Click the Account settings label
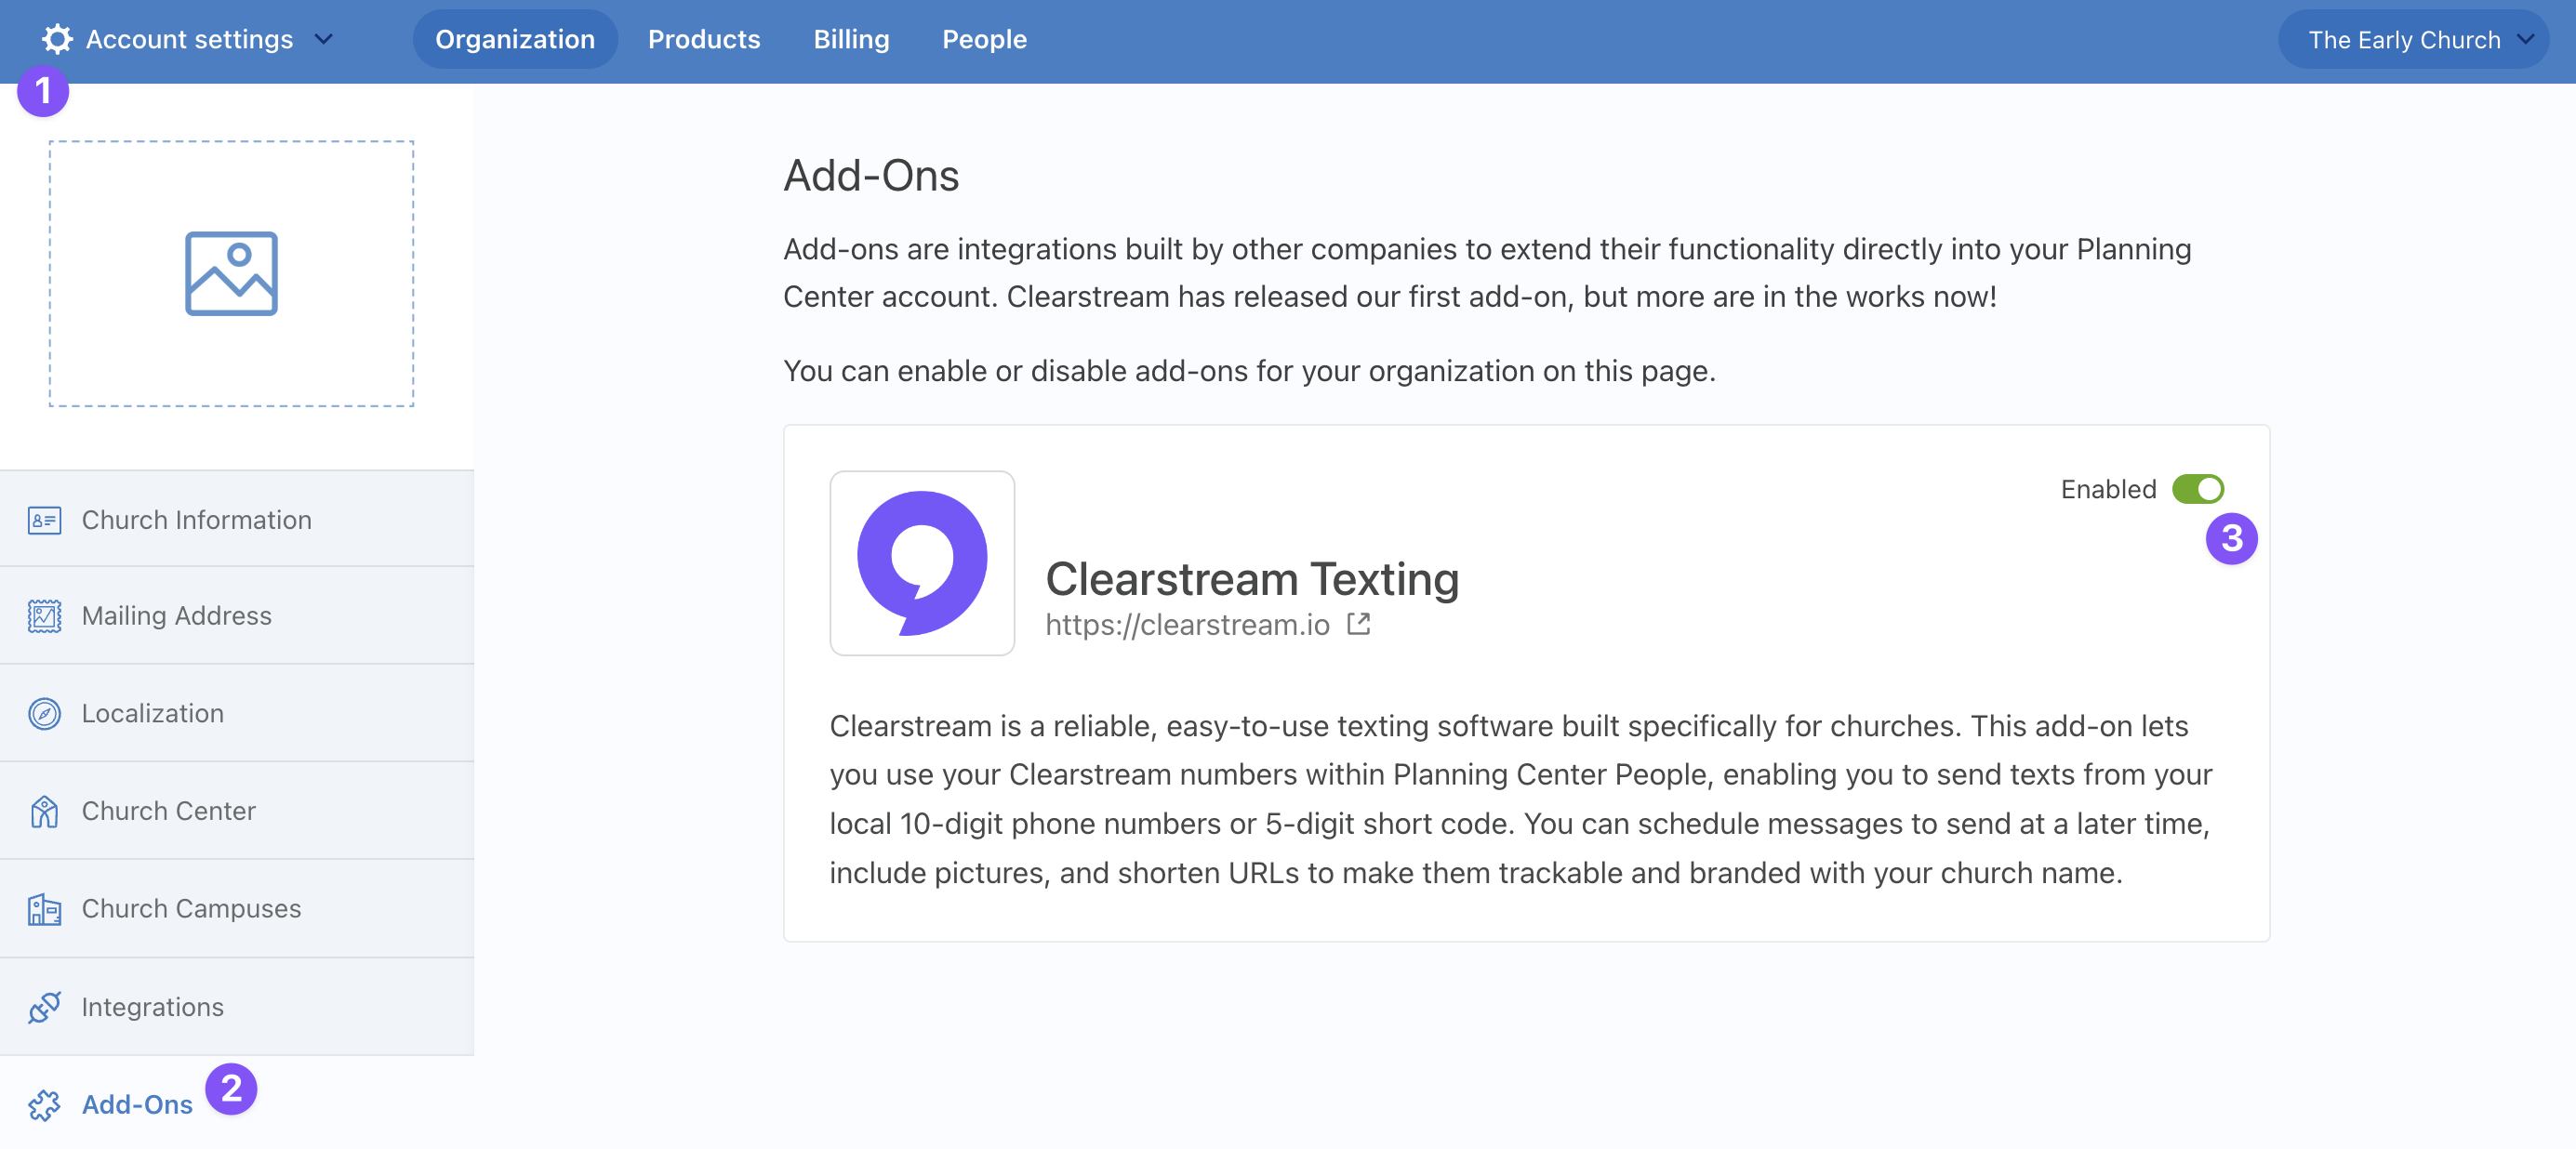Viewport: 2576px width, 1149px height. [189, 39]
